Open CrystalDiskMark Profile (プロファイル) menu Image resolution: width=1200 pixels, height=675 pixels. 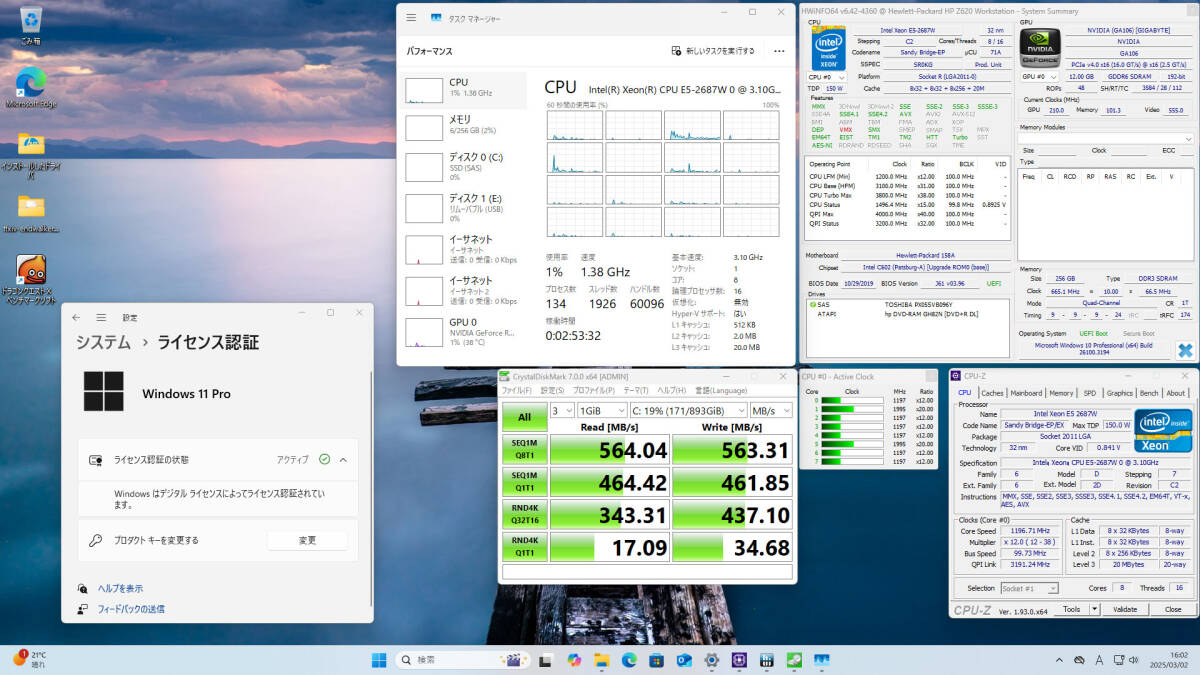click(x=594, y=390)
